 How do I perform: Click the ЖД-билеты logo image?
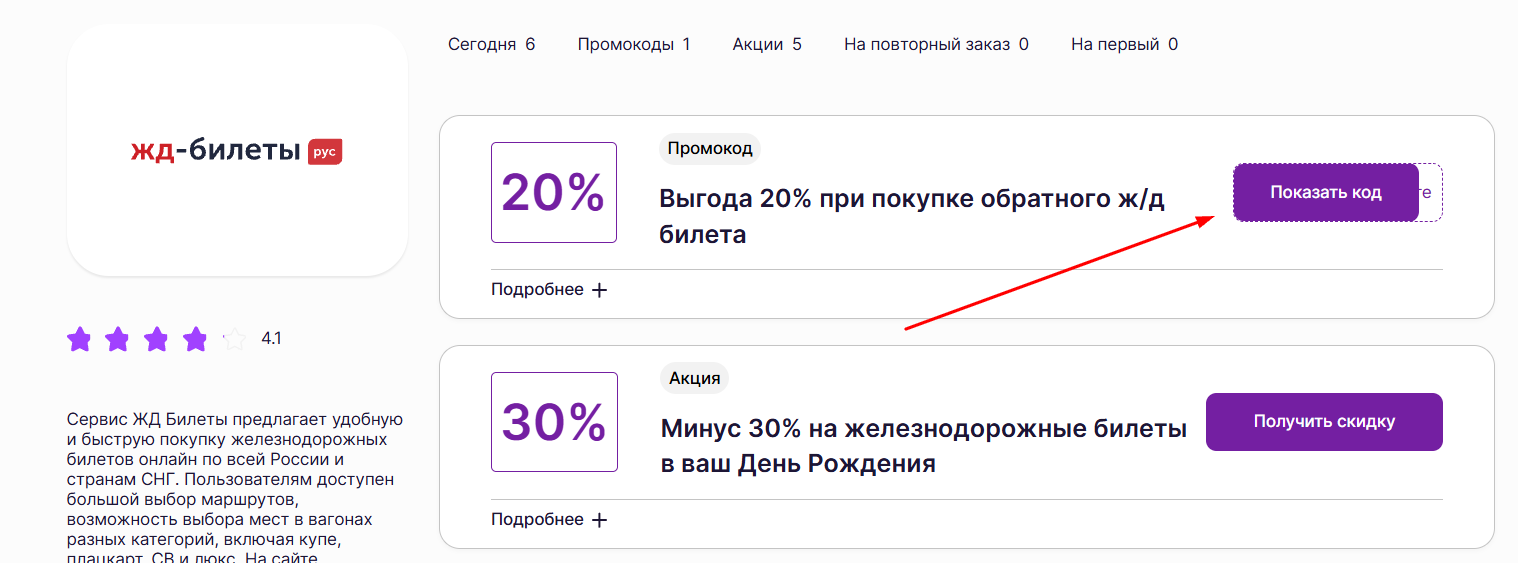coord(237,151)
